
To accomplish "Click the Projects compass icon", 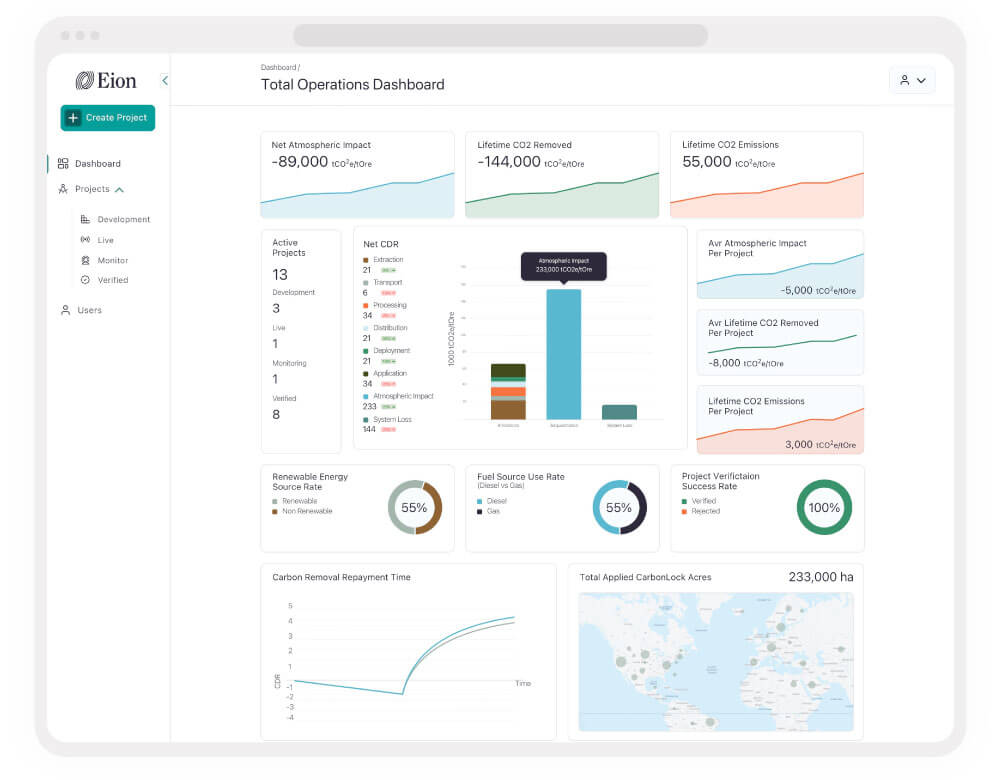I will [x=63, y=189].
